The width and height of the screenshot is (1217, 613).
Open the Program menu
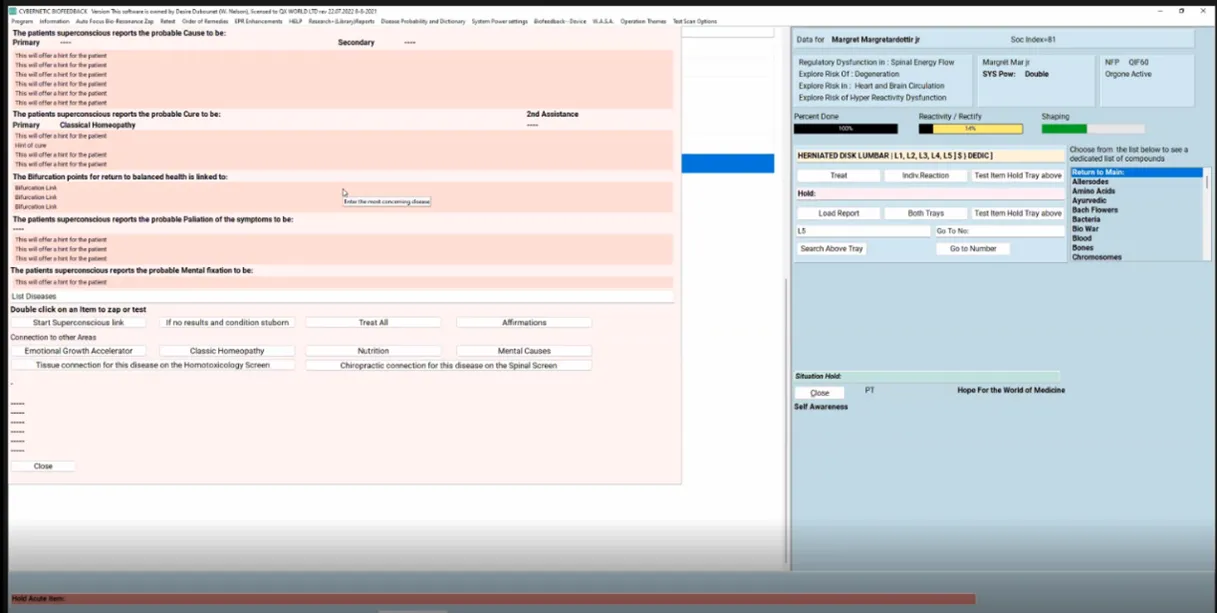tap(21, 21)
